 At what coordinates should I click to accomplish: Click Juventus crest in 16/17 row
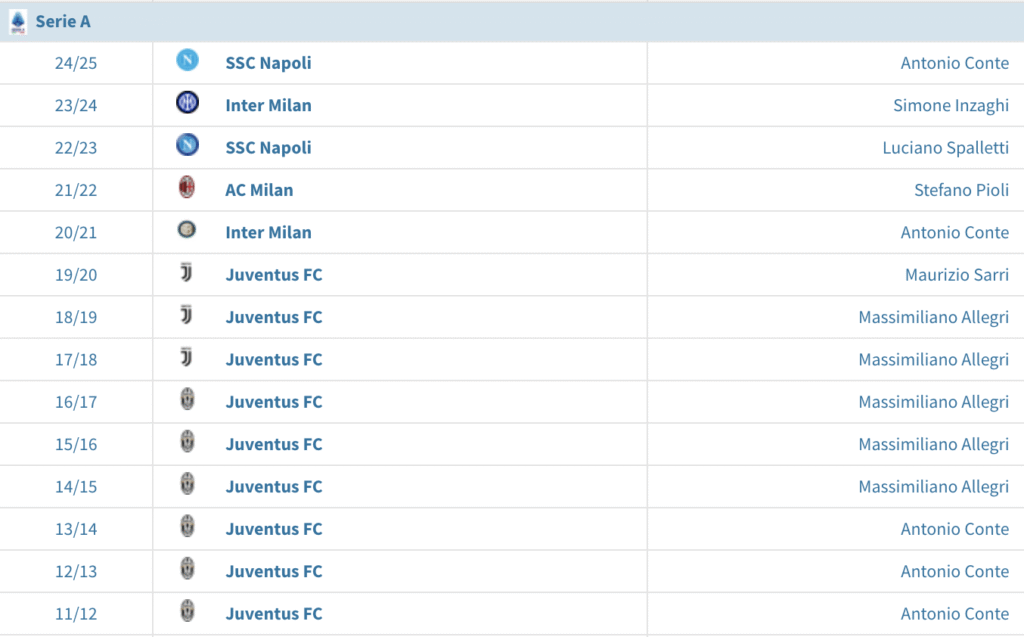point(187,400)
